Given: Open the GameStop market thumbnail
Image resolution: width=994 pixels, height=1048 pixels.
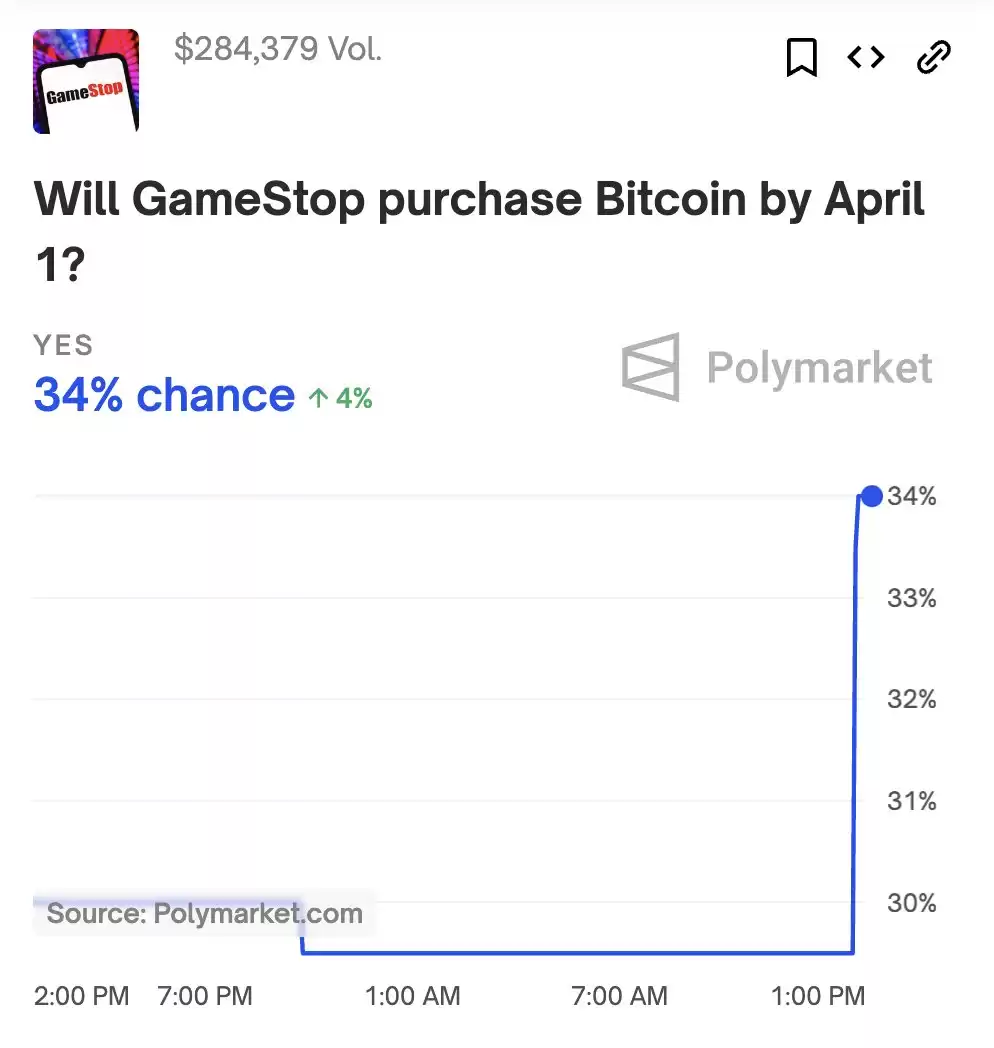Looking at the screenshot, I should pyautogui.click(x=86, y=81).
